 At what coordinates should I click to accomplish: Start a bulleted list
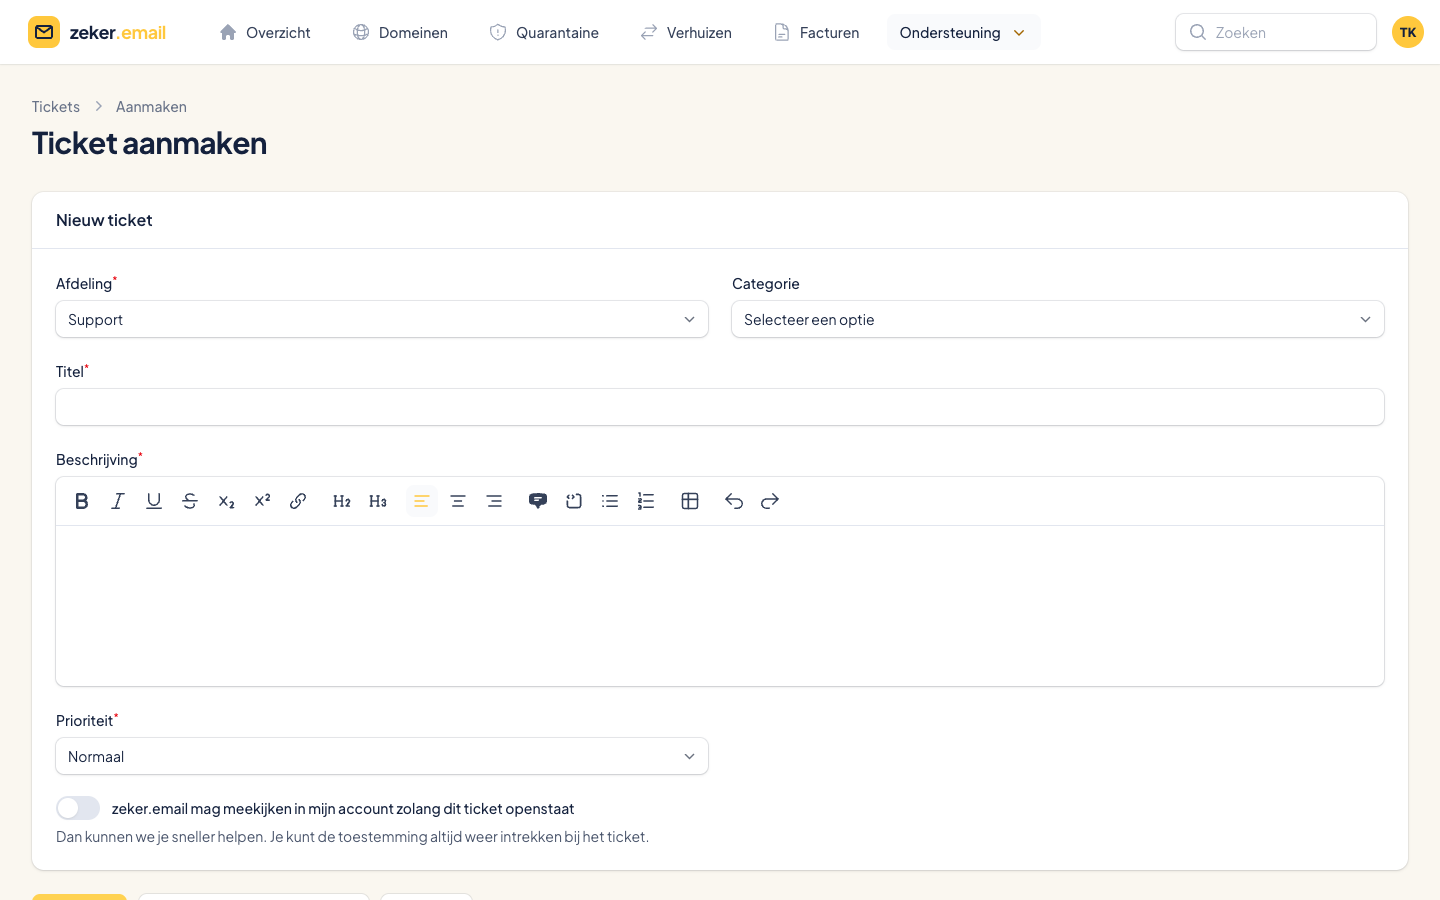coord(610,501)
